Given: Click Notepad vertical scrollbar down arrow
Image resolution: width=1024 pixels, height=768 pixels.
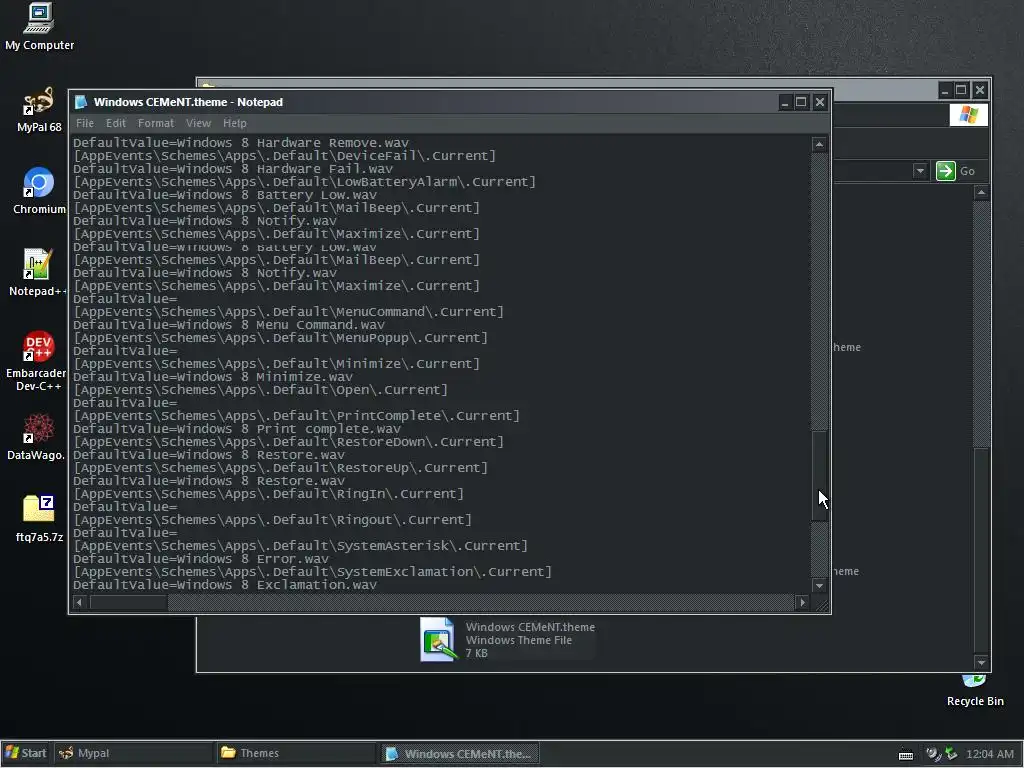Looking at the screenshot, I should [x=819, y=585].
